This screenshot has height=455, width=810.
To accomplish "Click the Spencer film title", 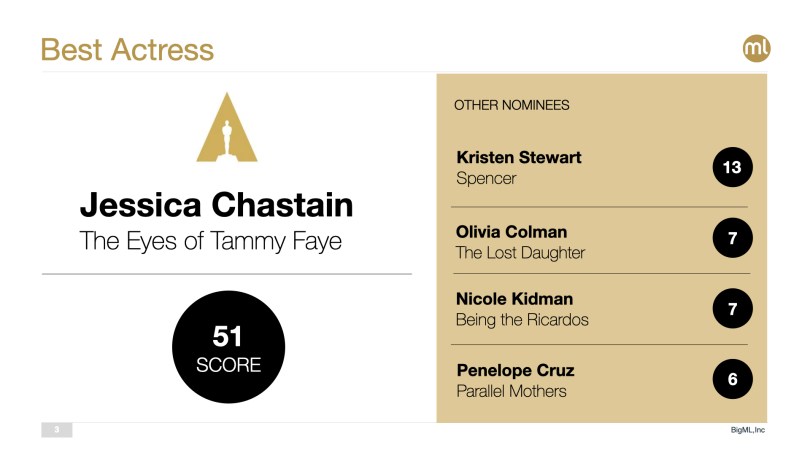I will [x=486, y=179].
